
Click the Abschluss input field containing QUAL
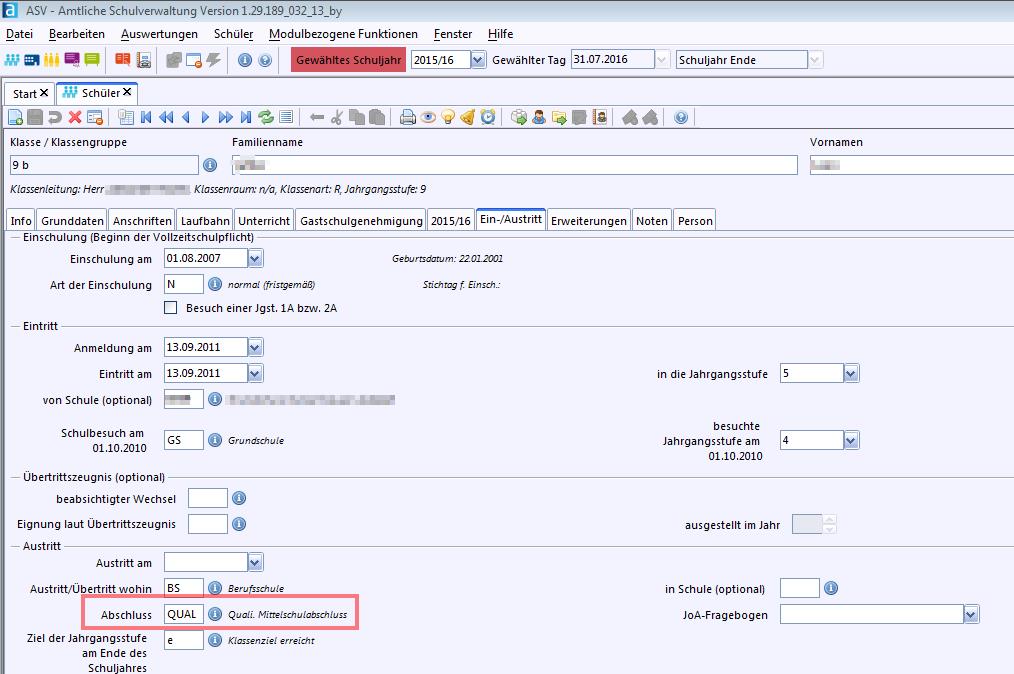click(x=184, y=614)
